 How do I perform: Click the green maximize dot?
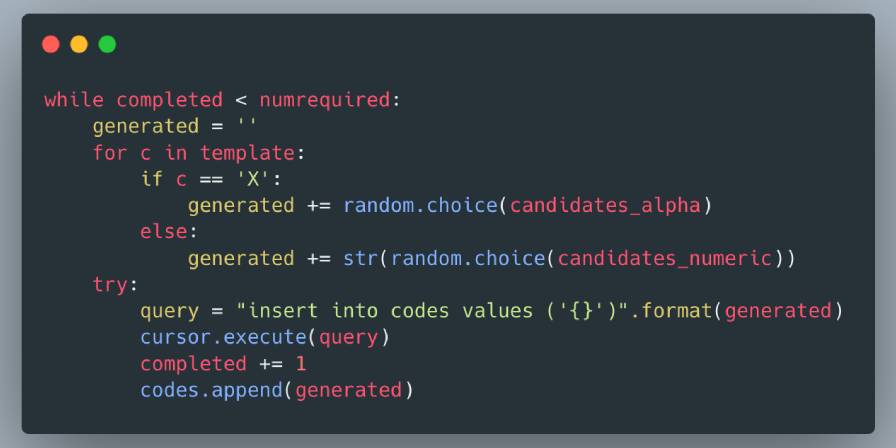pyautogui.click(x=107, y=44)
